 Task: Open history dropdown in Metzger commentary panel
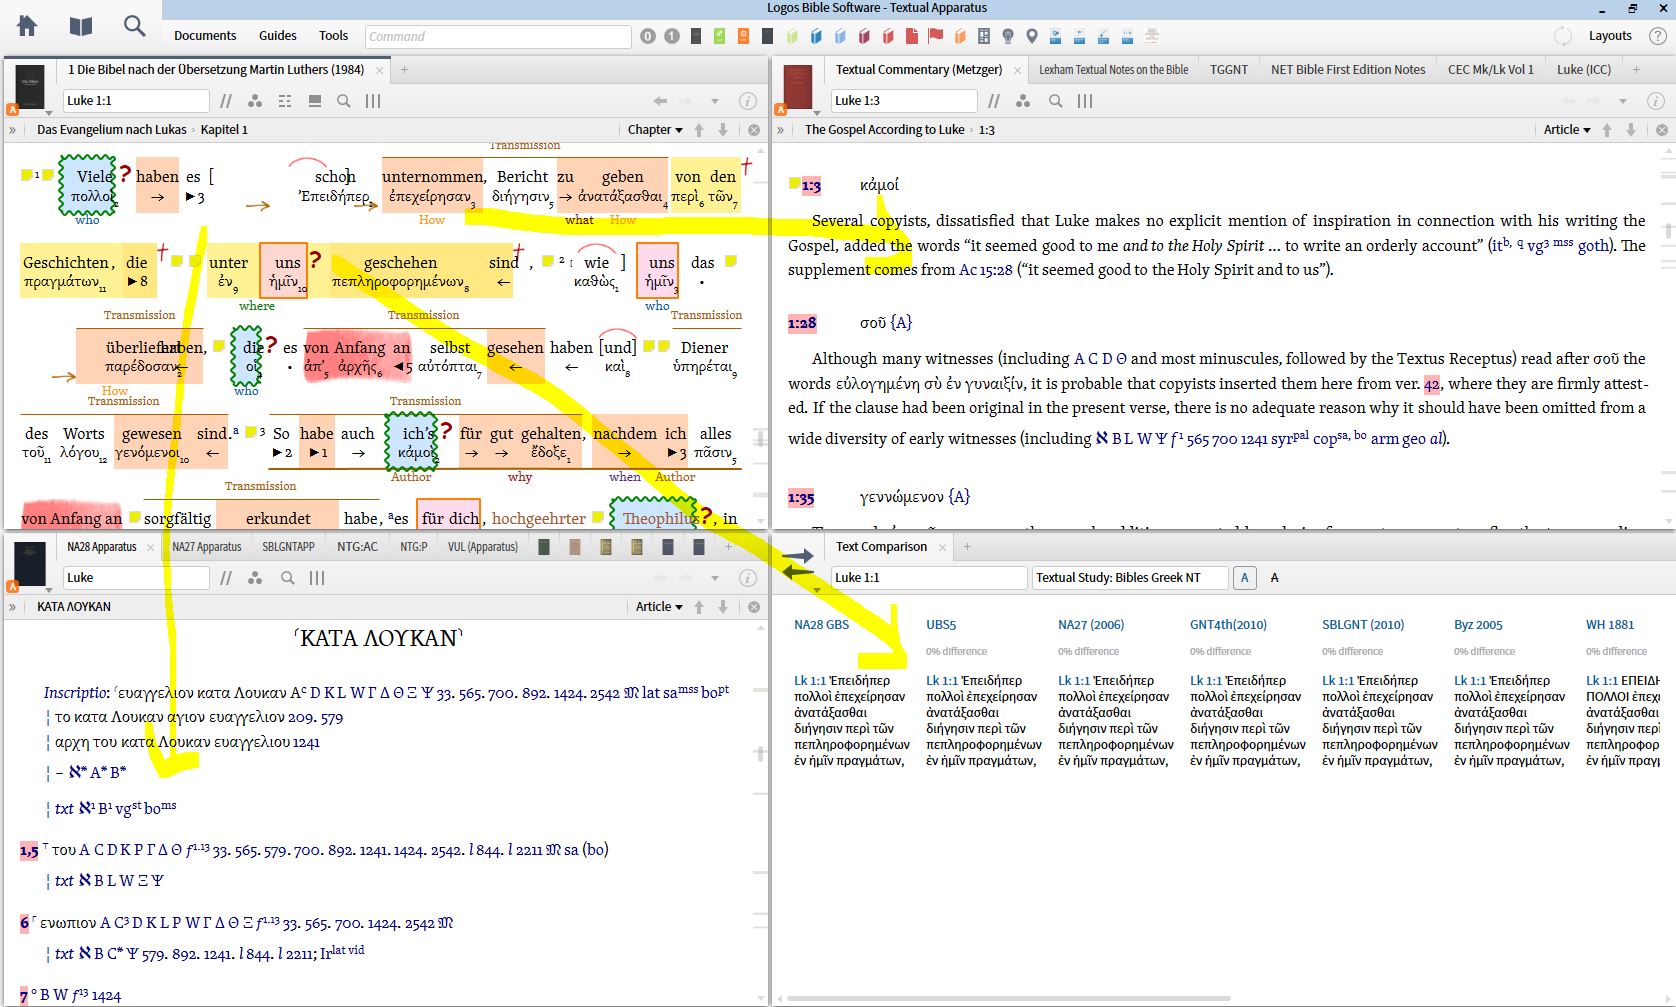[1623, 101]
